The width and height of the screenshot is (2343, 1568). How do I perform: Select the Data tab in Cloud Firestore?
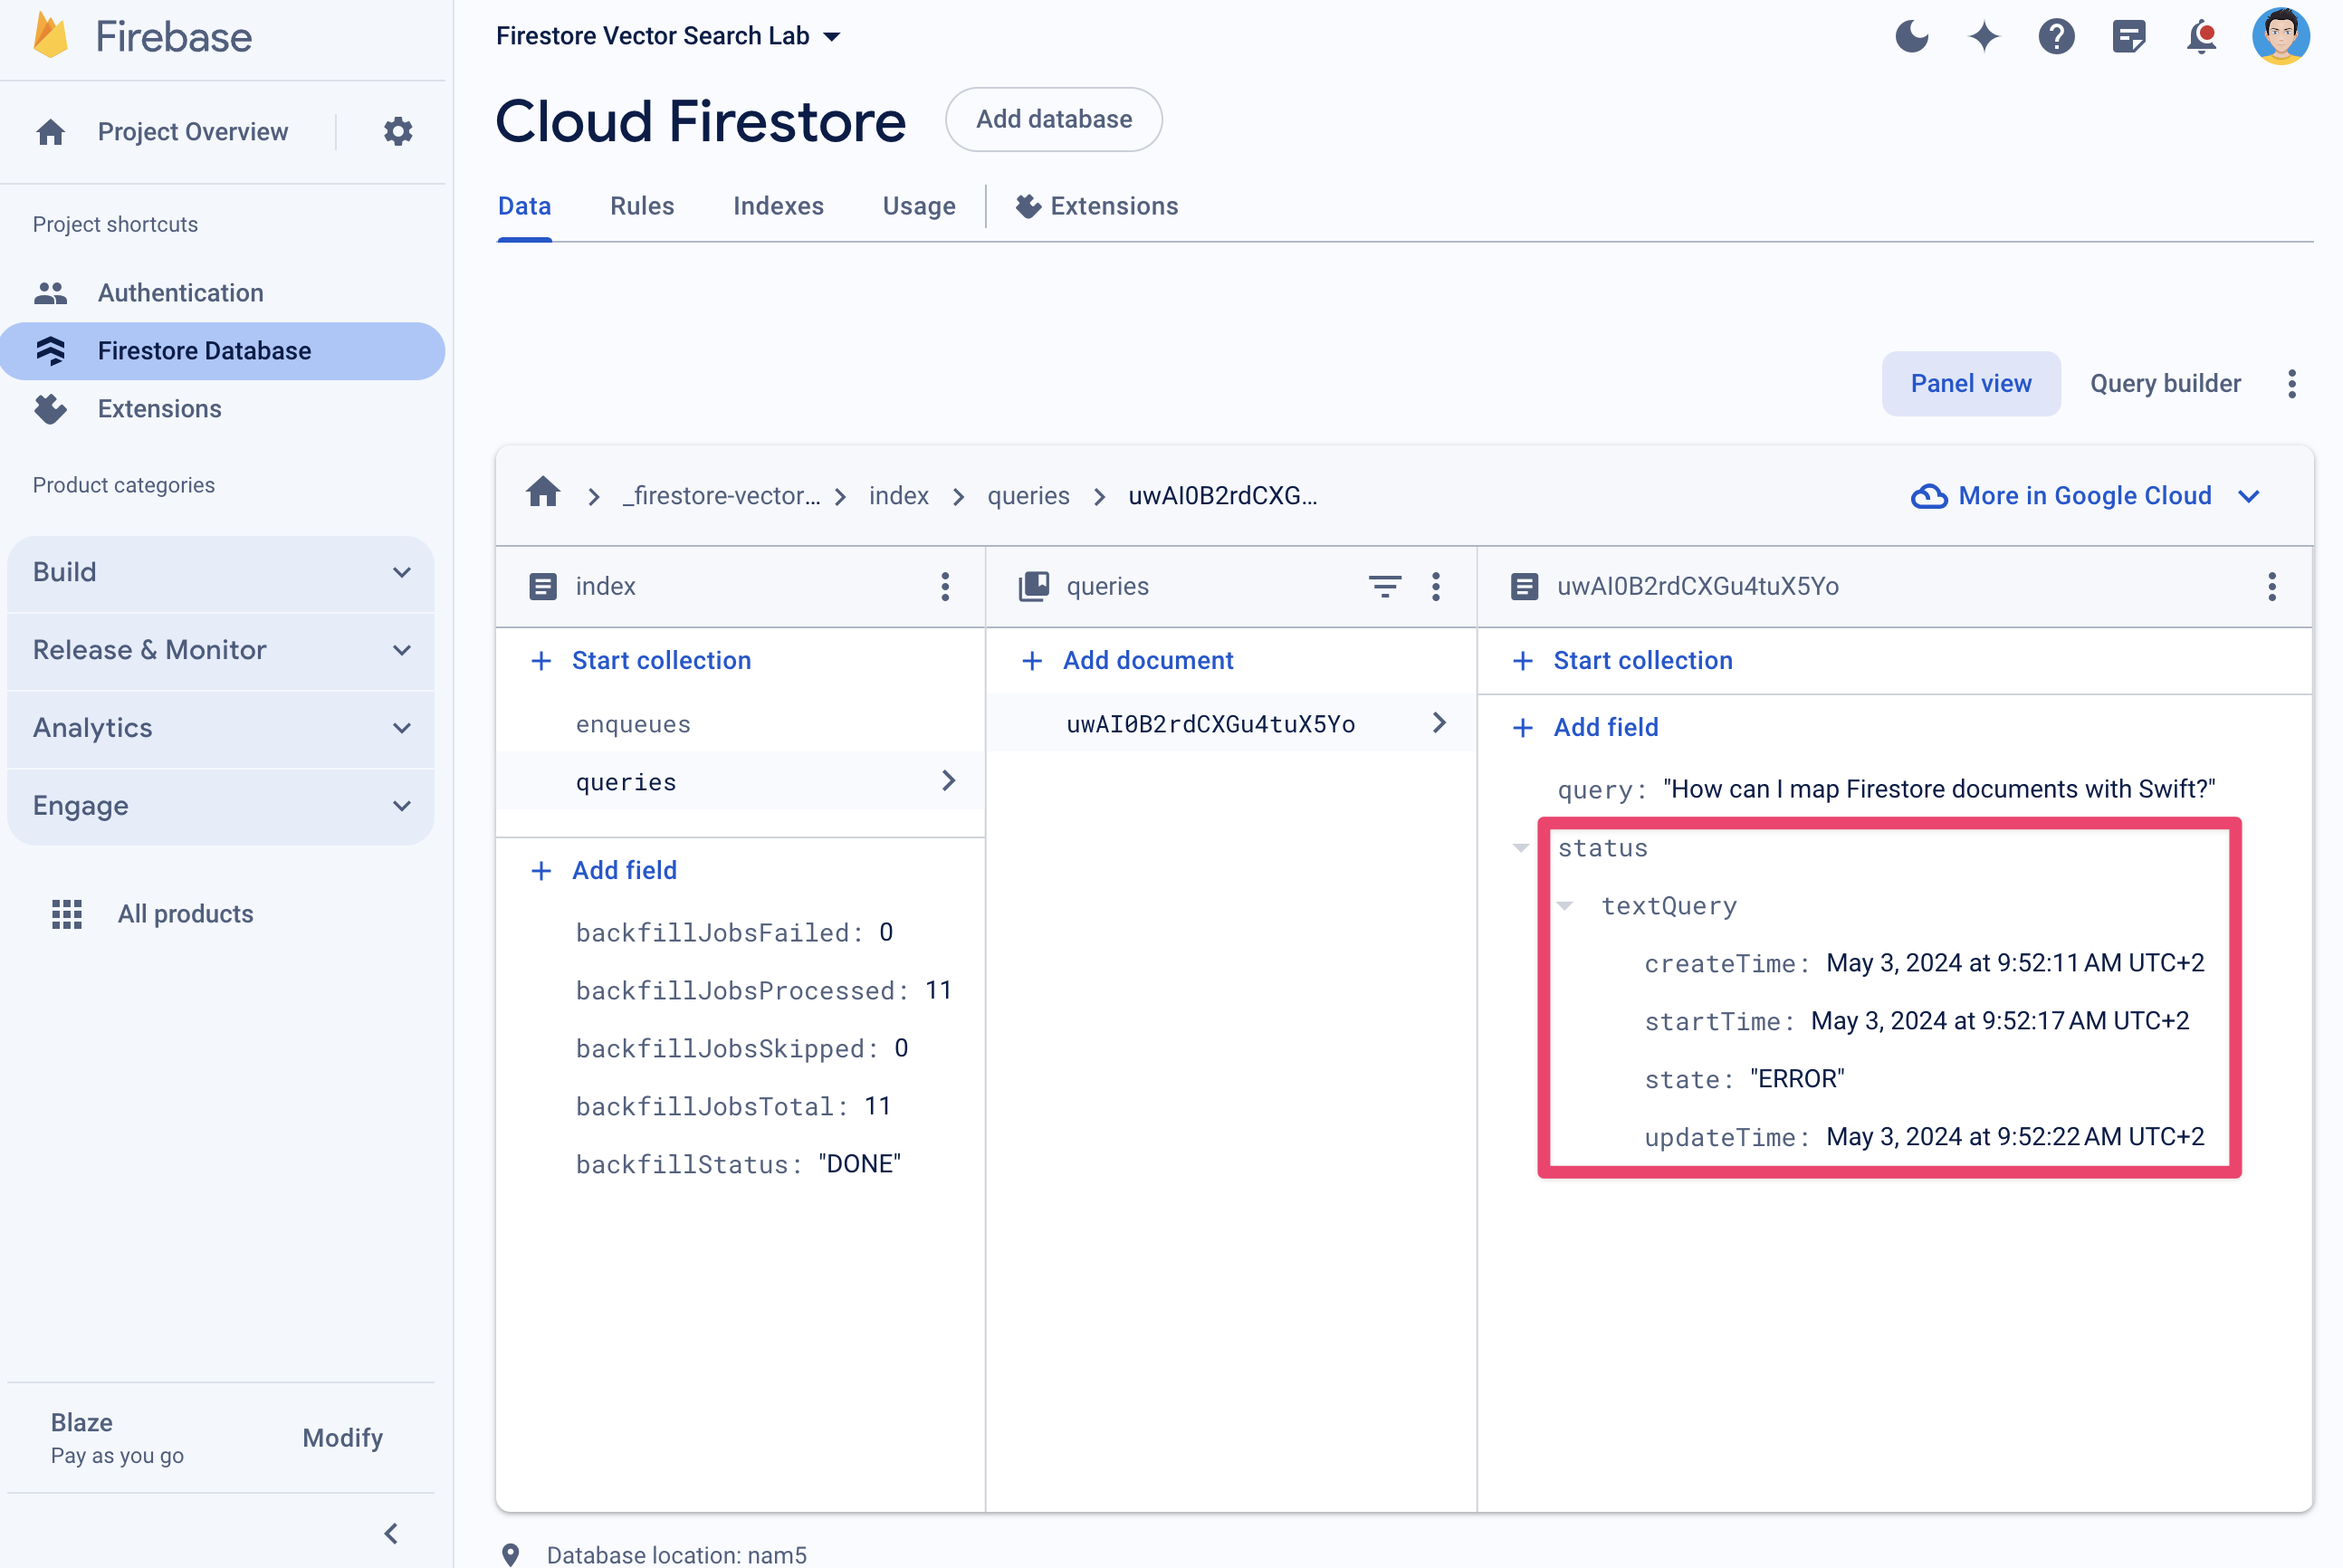pos(523,206)
